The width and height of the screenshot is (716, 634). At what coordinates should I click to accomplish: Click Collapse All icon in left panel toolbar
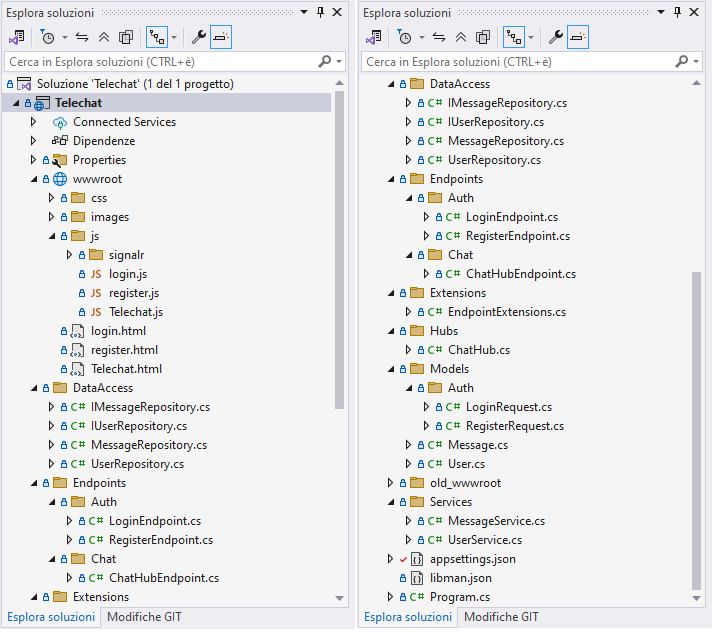point(105,37)
